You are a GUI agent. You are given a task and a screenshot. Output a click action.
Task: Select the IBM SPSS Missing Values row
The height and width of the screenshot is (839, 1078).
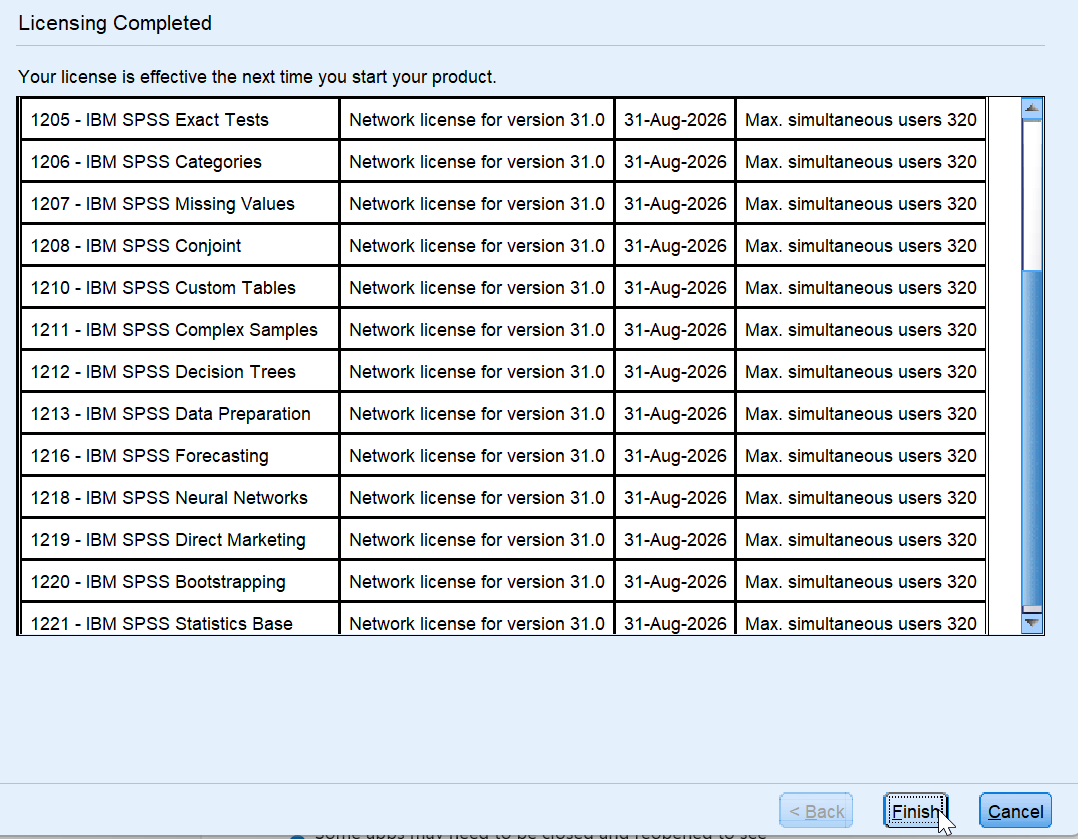click(178, 203)
